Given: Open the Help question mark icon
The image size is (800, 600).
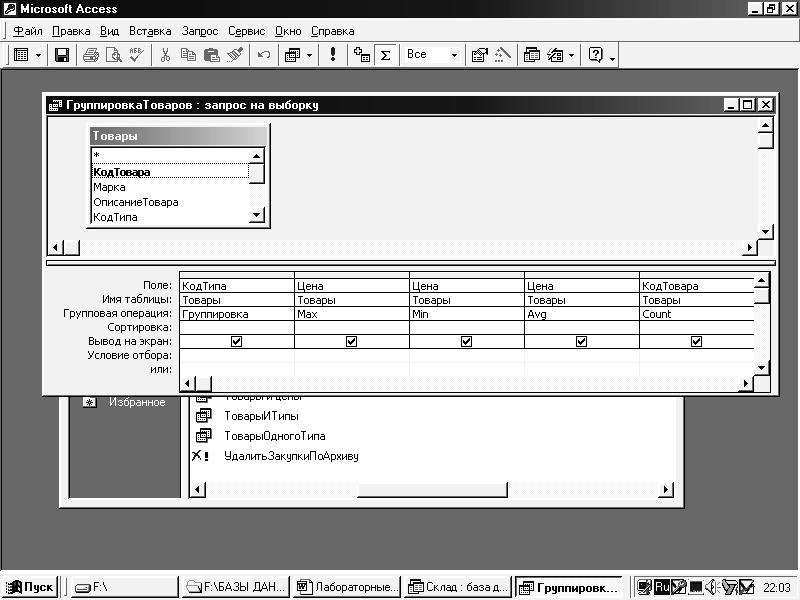Looking at the screenshot, I should point(595,55).
